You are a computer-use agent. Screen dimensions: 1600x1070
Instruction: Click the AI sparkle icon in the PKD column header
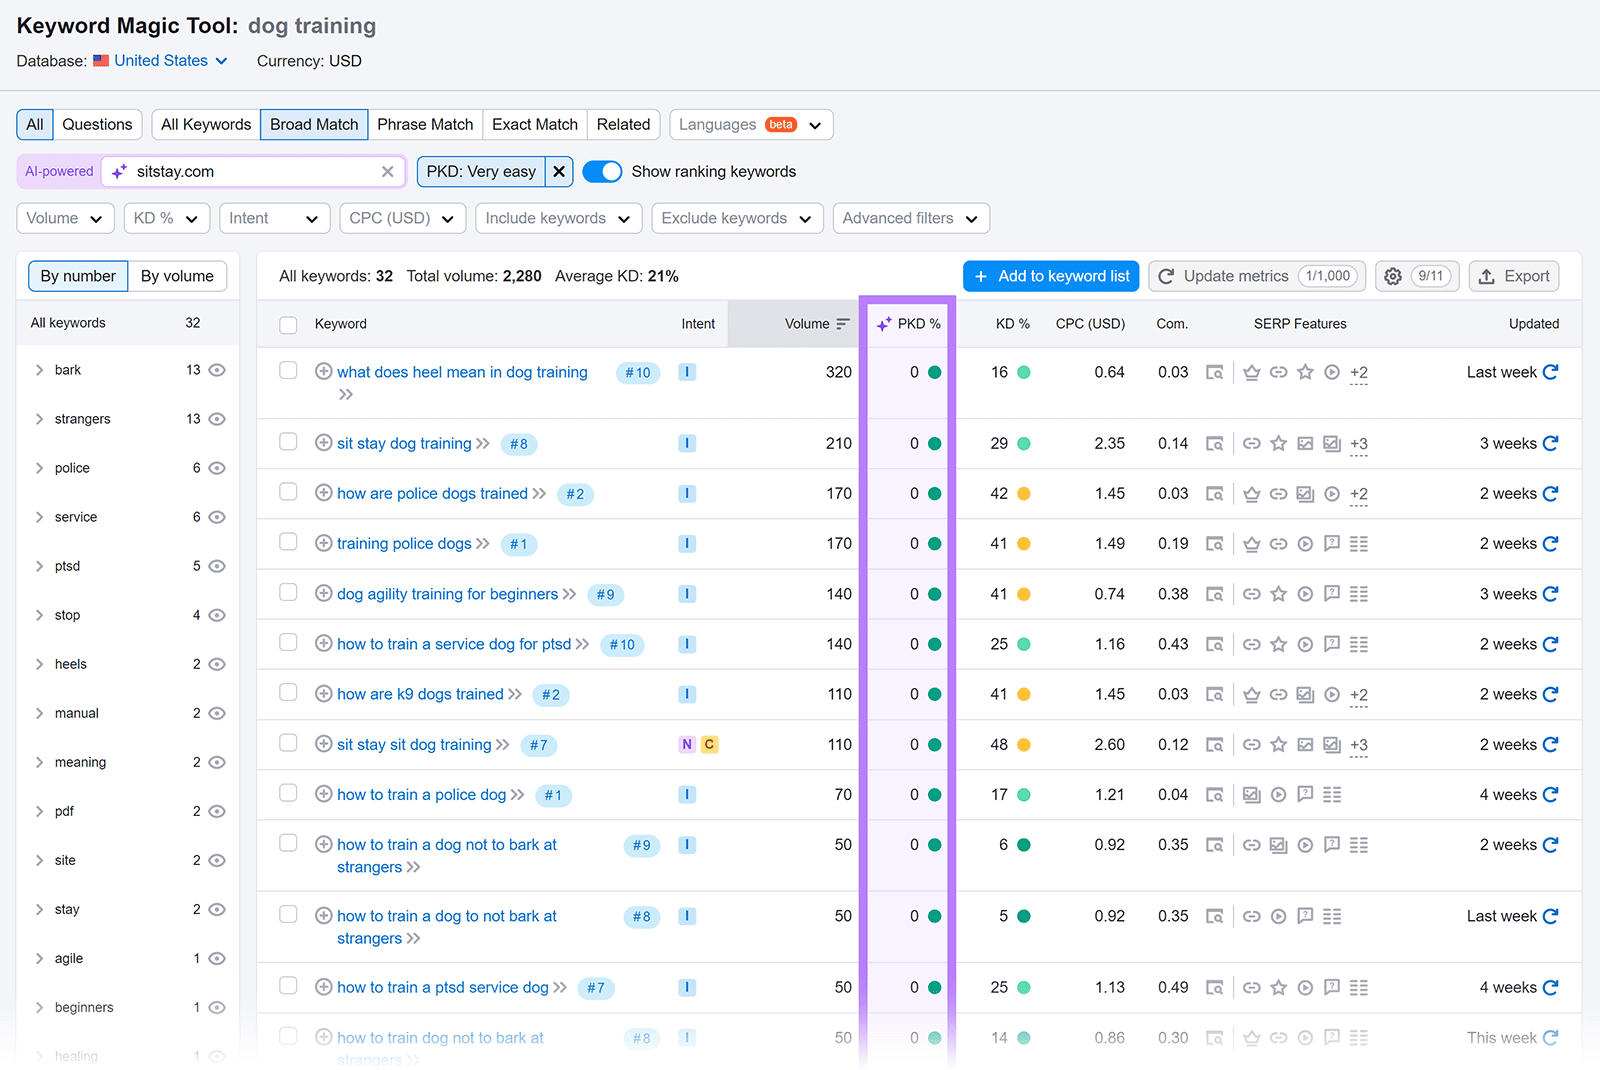tap(883, 323)
